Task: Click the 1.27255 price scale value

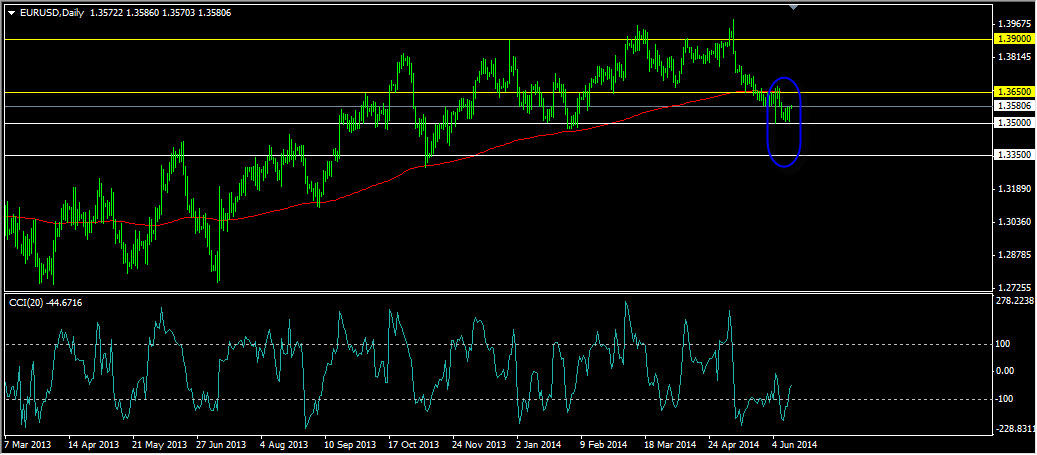Action: pyautogui.click(x=1017, y=288)
